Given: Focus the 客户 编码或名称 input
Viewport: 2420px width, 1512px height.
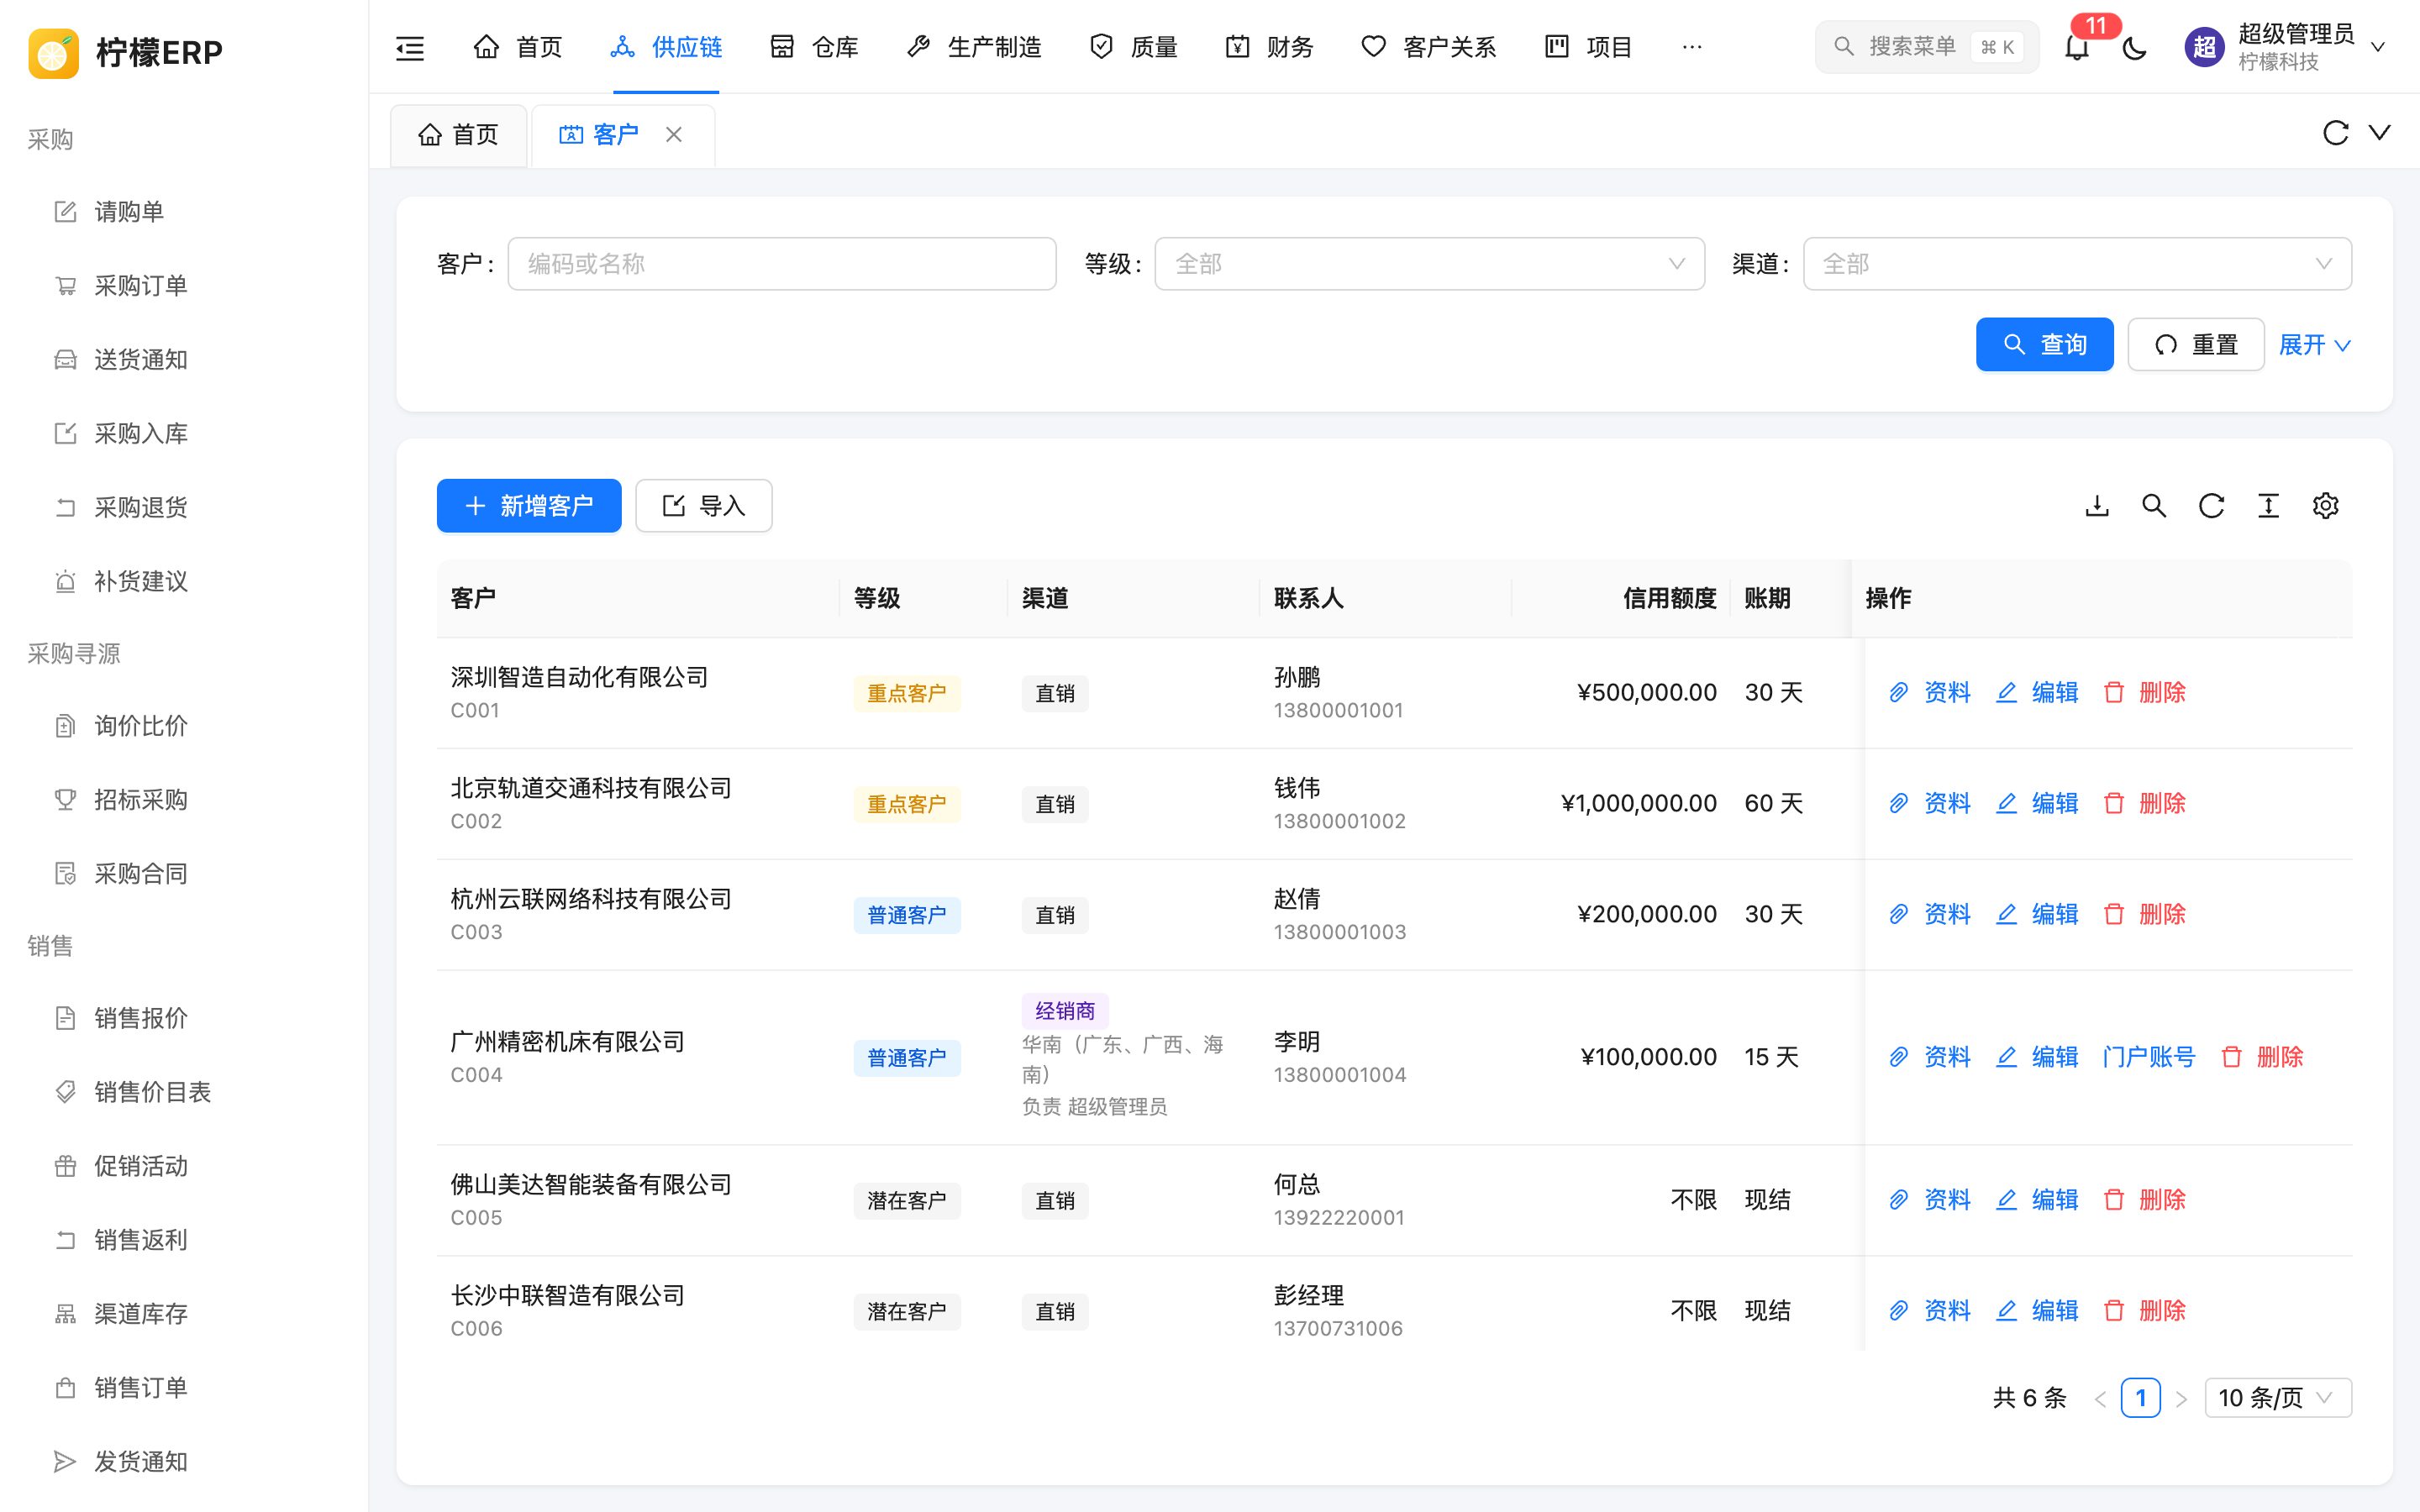Looking at the screenshot, I should 782,264.
